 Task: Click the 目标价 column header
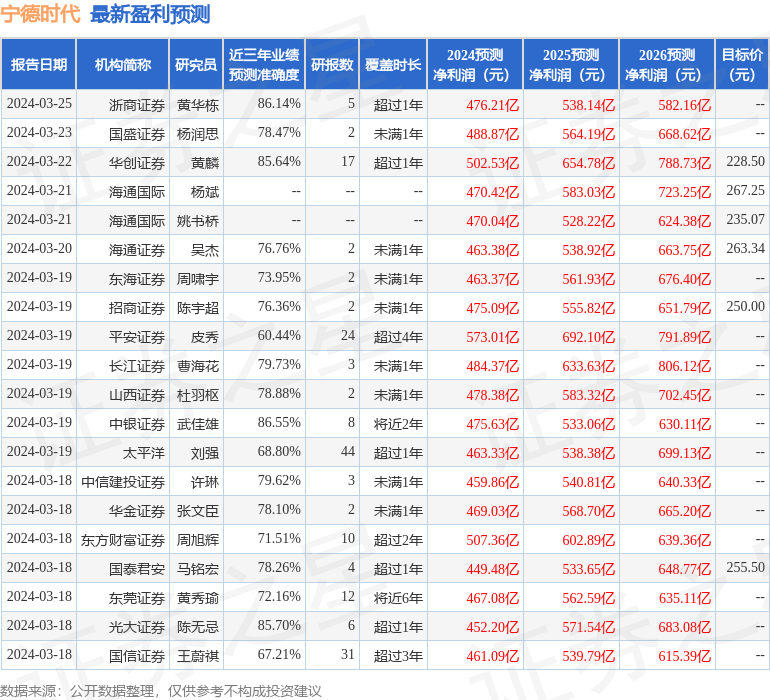(742, 64)
